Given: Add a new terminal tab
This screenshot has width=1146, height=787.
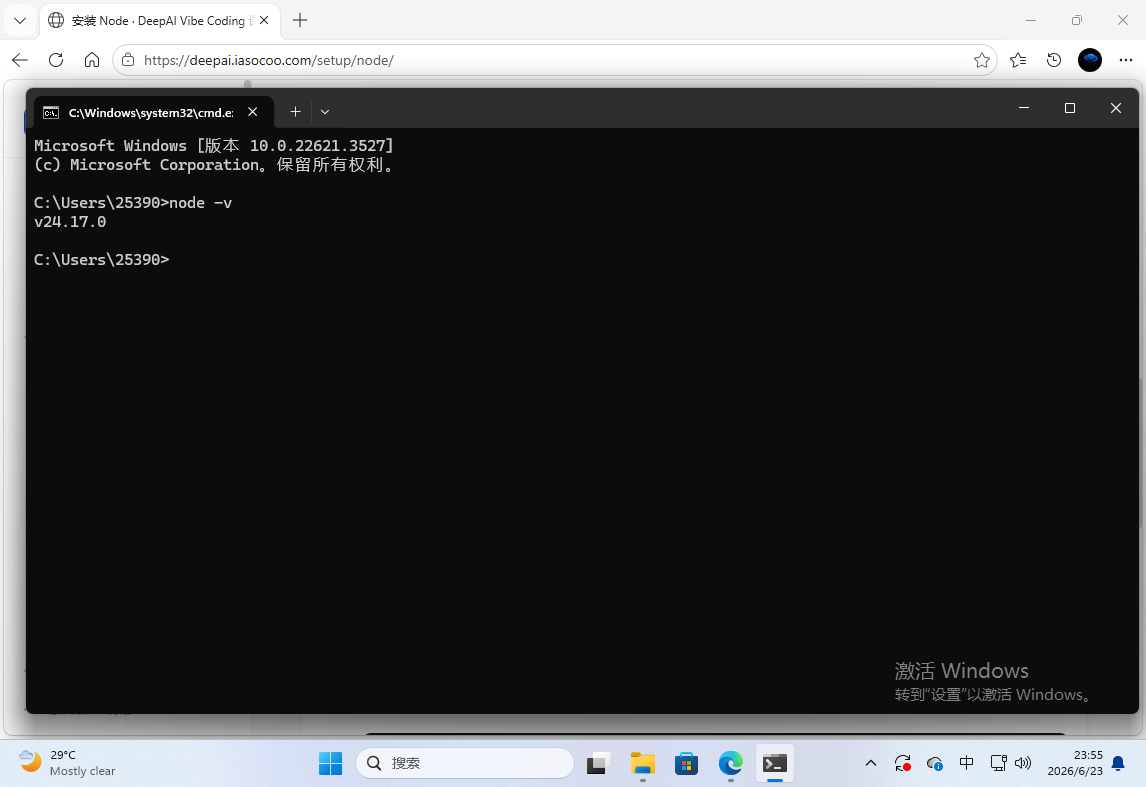Looking at the screenshot, I should [x=295, y=112].
